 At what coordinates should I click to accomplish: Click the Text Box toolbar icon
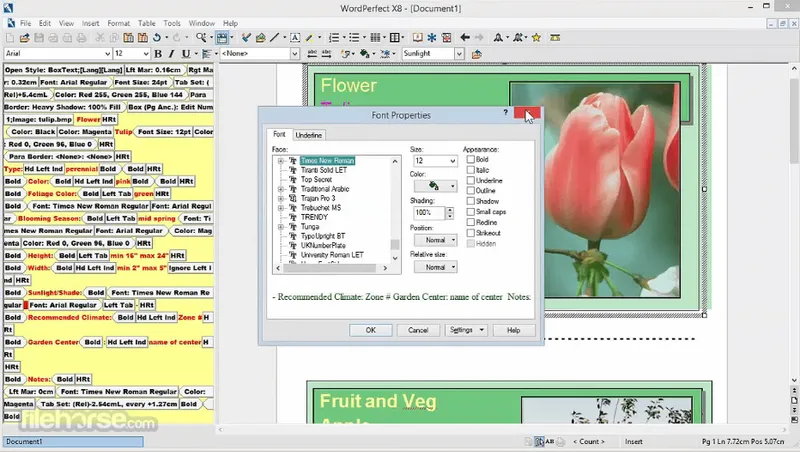tap(295, 38)
